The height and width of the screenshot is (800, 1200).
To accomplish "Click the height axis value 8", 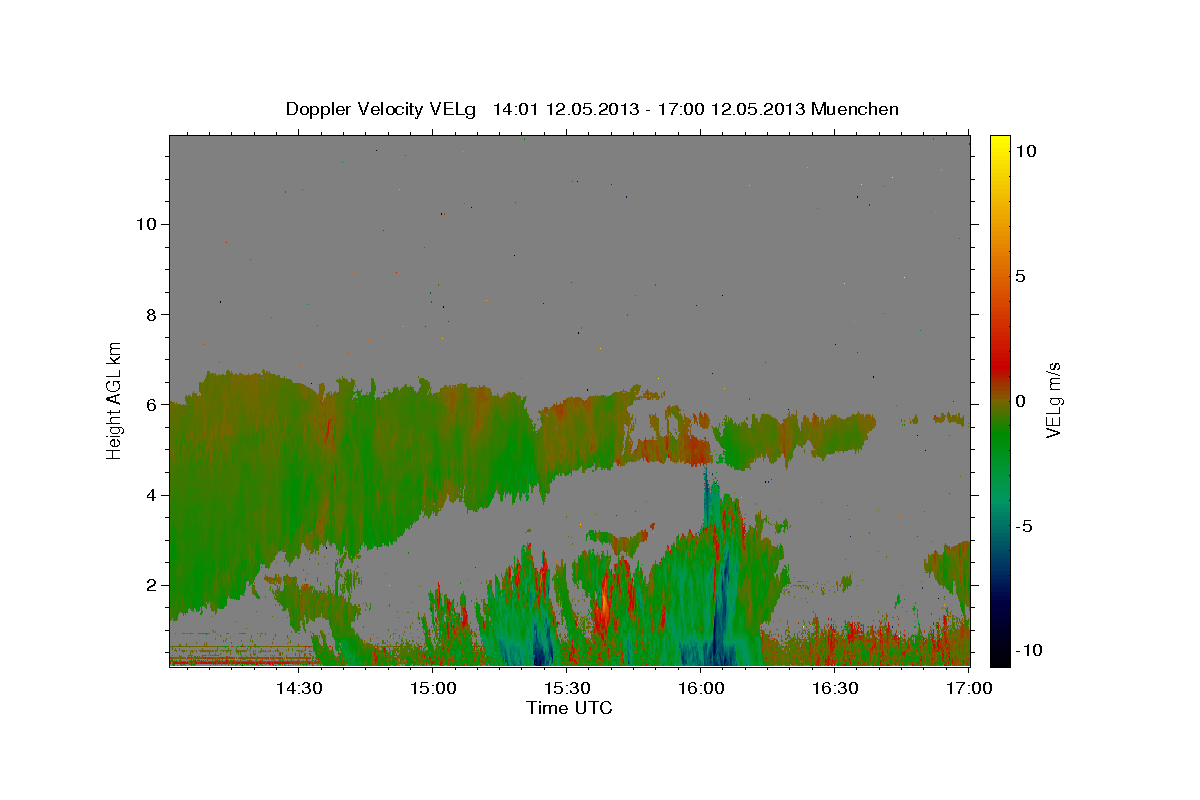I will click(x=150, y=314).
